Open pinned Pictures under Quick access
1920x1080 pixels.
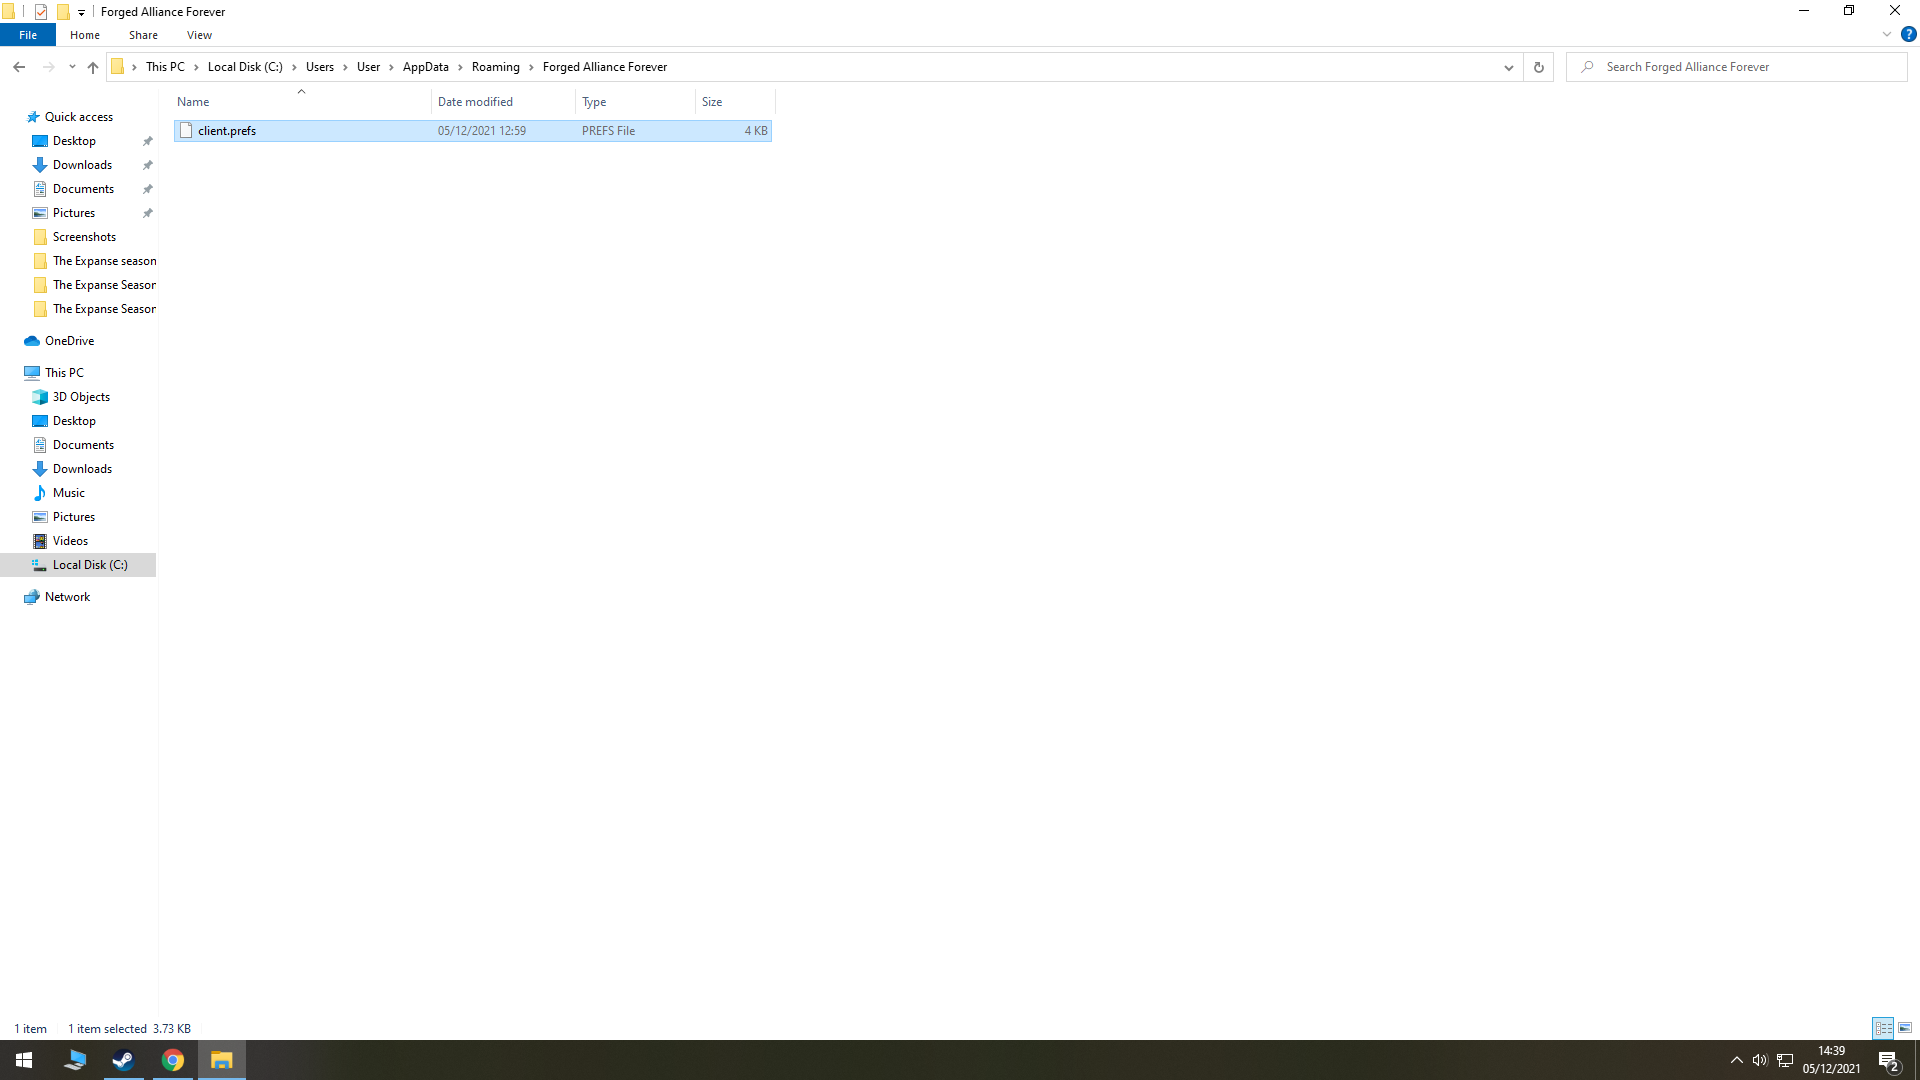point(74,213)
